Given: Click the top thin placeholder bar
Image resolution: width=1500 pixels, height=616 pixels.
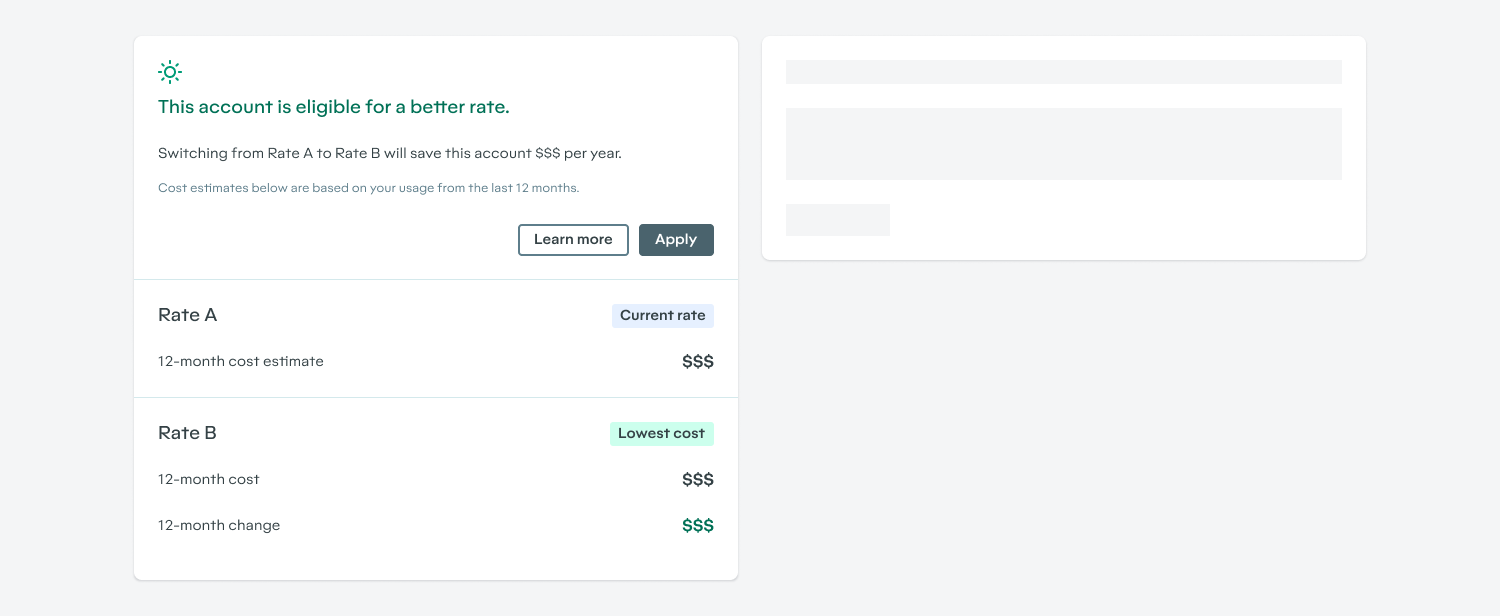Looking at the screenshot, I should coord(1064,72).
